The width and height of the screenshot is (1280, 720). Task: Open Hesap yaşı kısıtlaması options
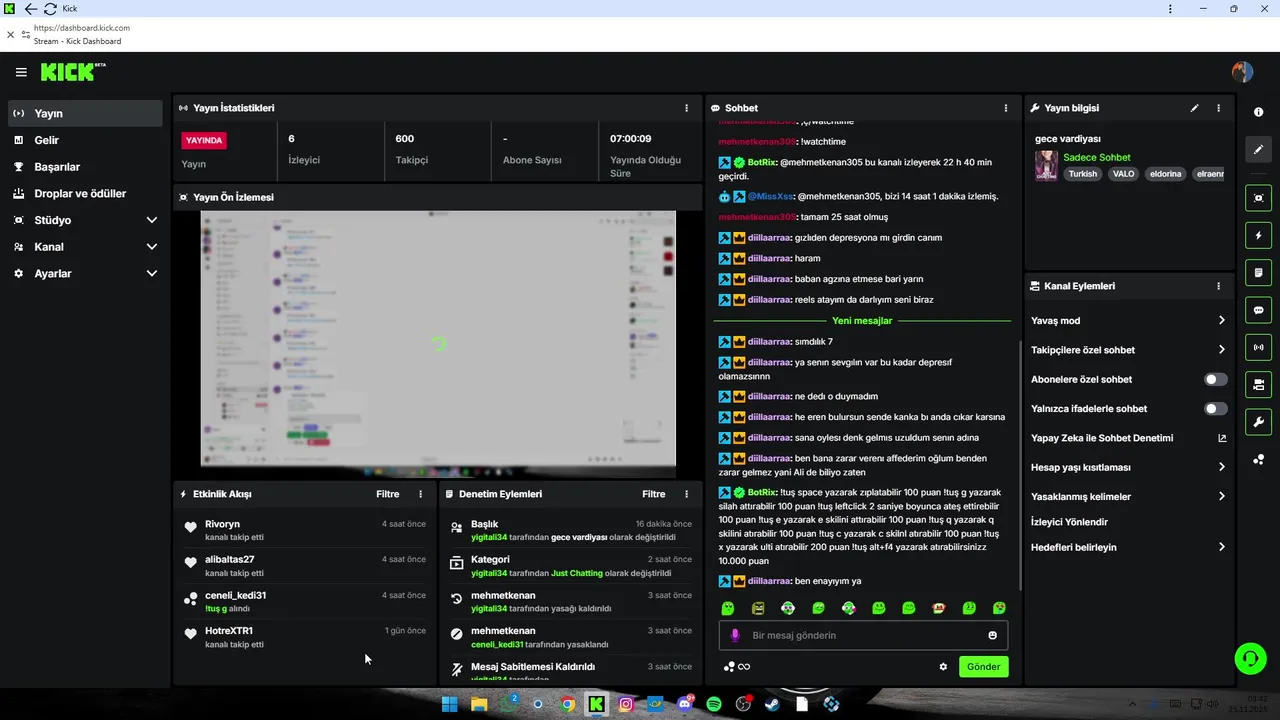(1128, 467)
